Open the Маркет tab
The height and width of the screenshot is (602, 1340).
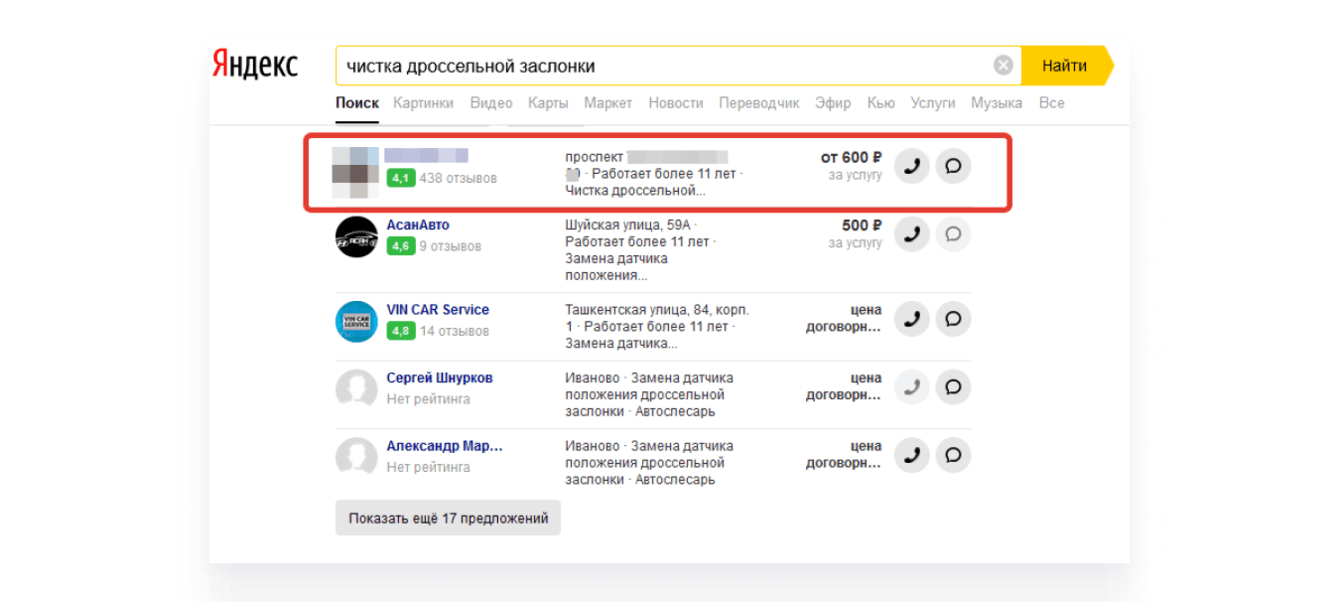point(608,103)
